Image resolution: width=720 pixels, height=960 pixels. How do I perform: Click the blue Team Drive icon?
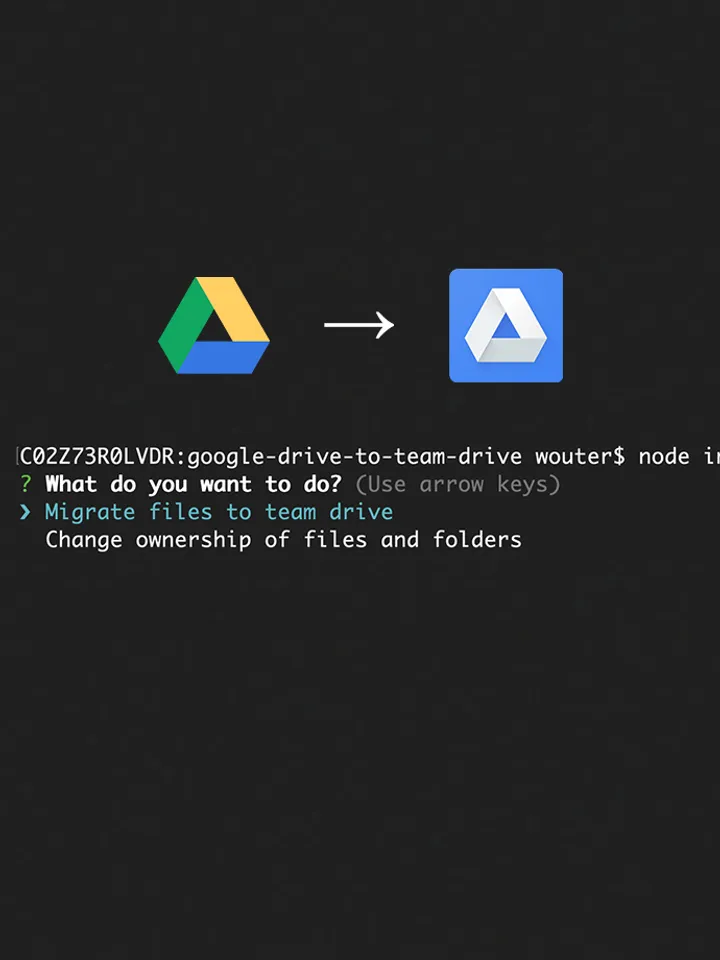pos(506,325)
